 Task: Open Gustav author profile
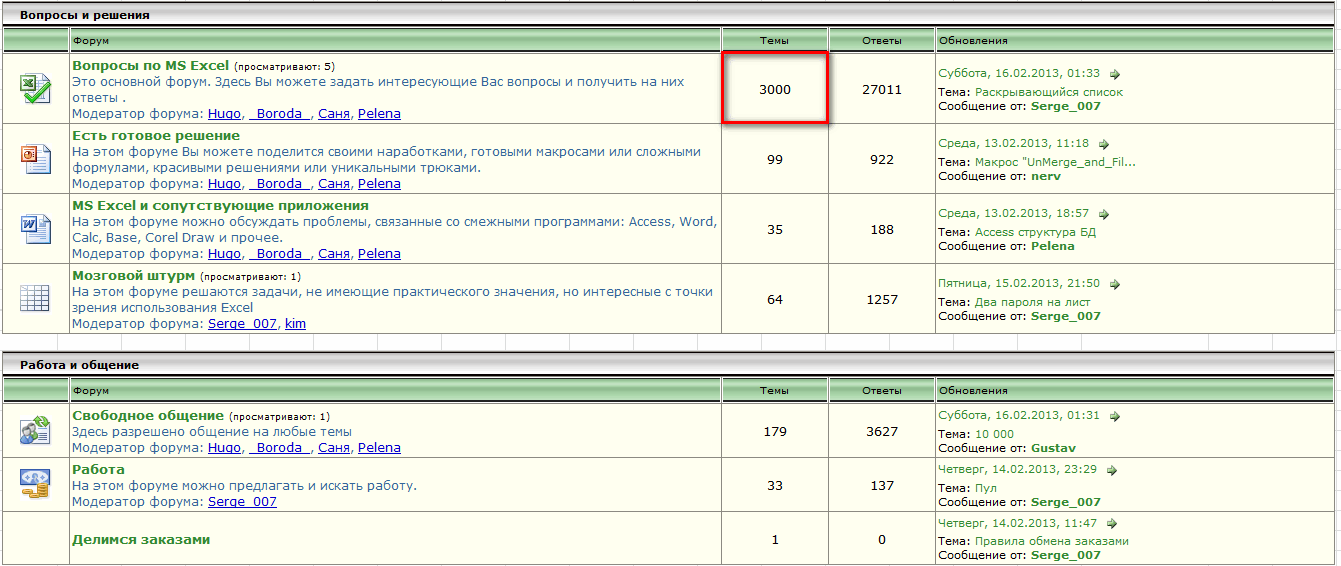coord(1053,448)
